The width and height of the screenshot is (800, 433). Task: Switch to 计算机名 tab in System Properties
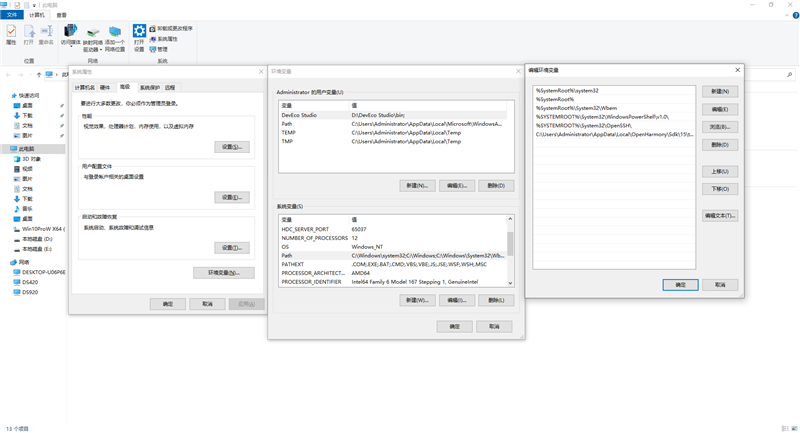(x=85, y=88)
